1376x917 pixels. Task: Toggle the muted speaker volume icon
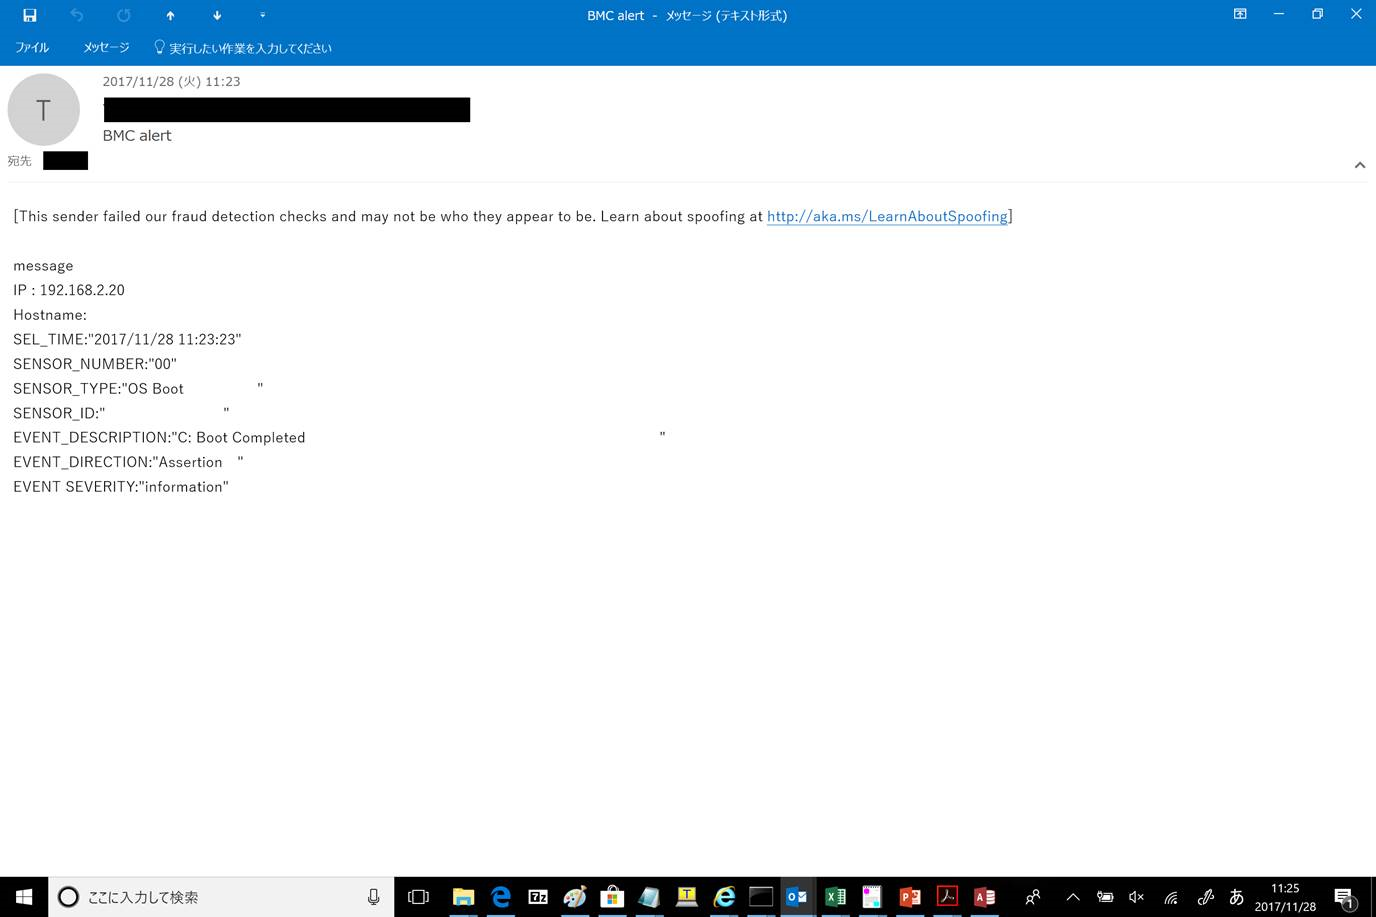(x=1136, y=897)
